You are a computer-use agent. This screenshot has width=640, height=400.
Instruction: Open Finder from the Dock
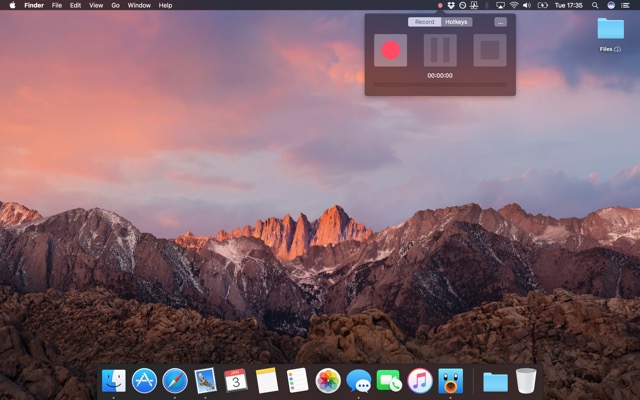113,380
